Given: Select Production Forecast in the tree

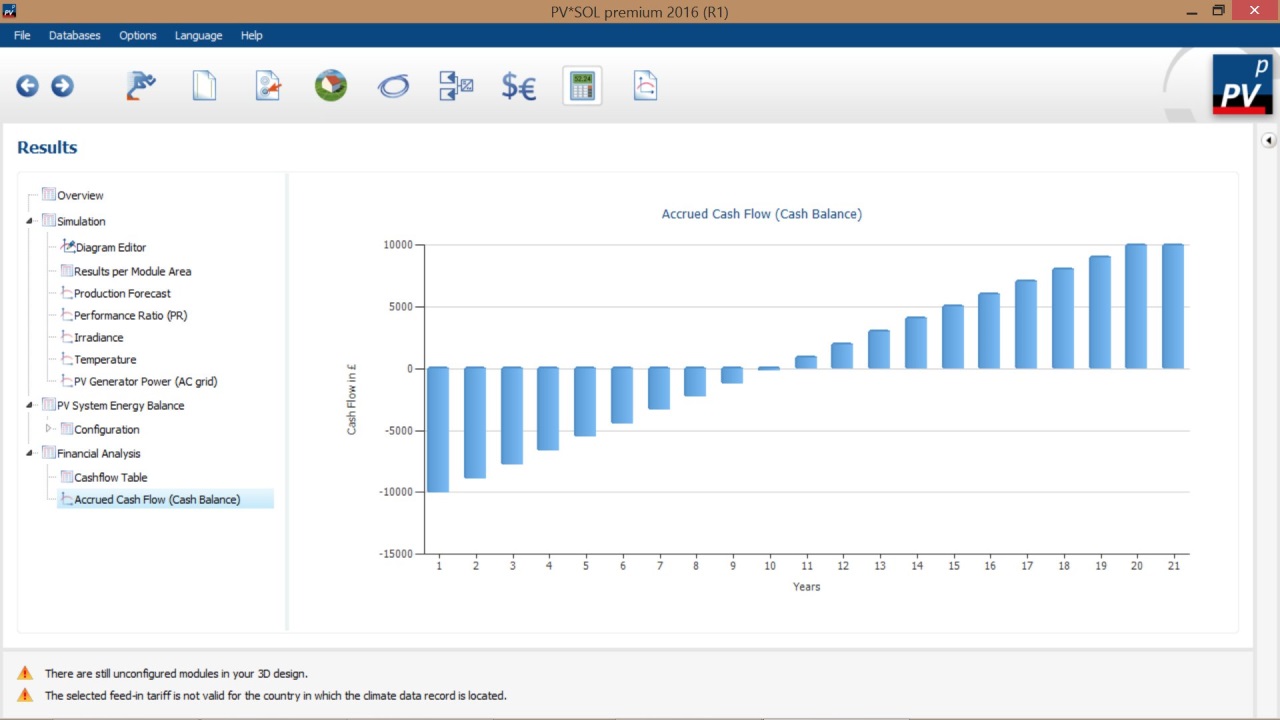Looking at the screenshot, I should [x=122, y=293].
